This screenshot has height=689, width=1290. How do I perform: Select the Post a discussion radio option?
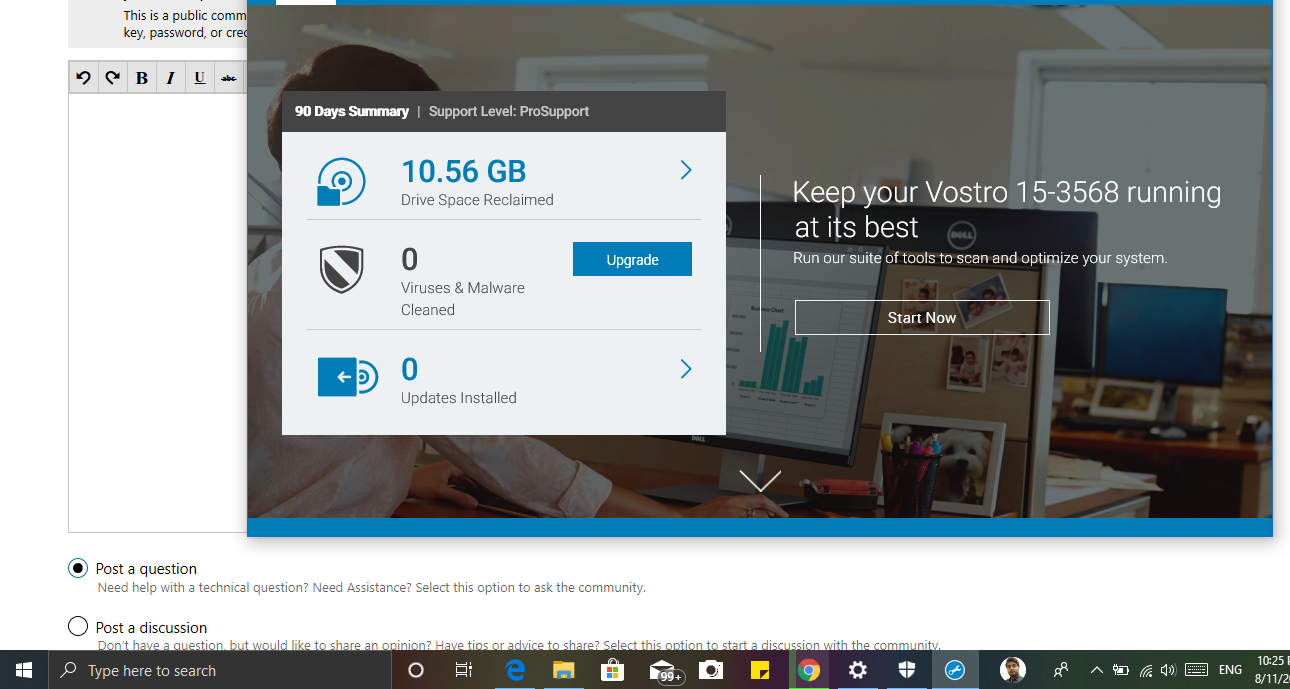click(x=78, y=626)
